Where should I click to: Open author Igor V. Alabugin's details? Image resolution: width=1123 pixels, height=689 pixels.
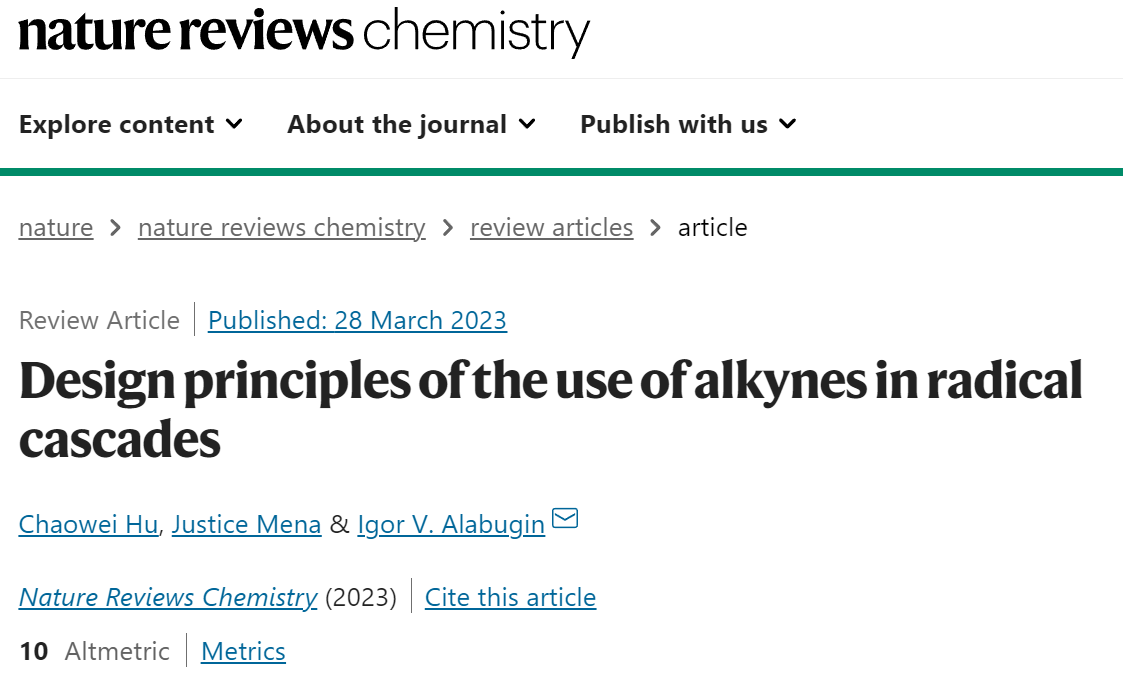[451, 524]
